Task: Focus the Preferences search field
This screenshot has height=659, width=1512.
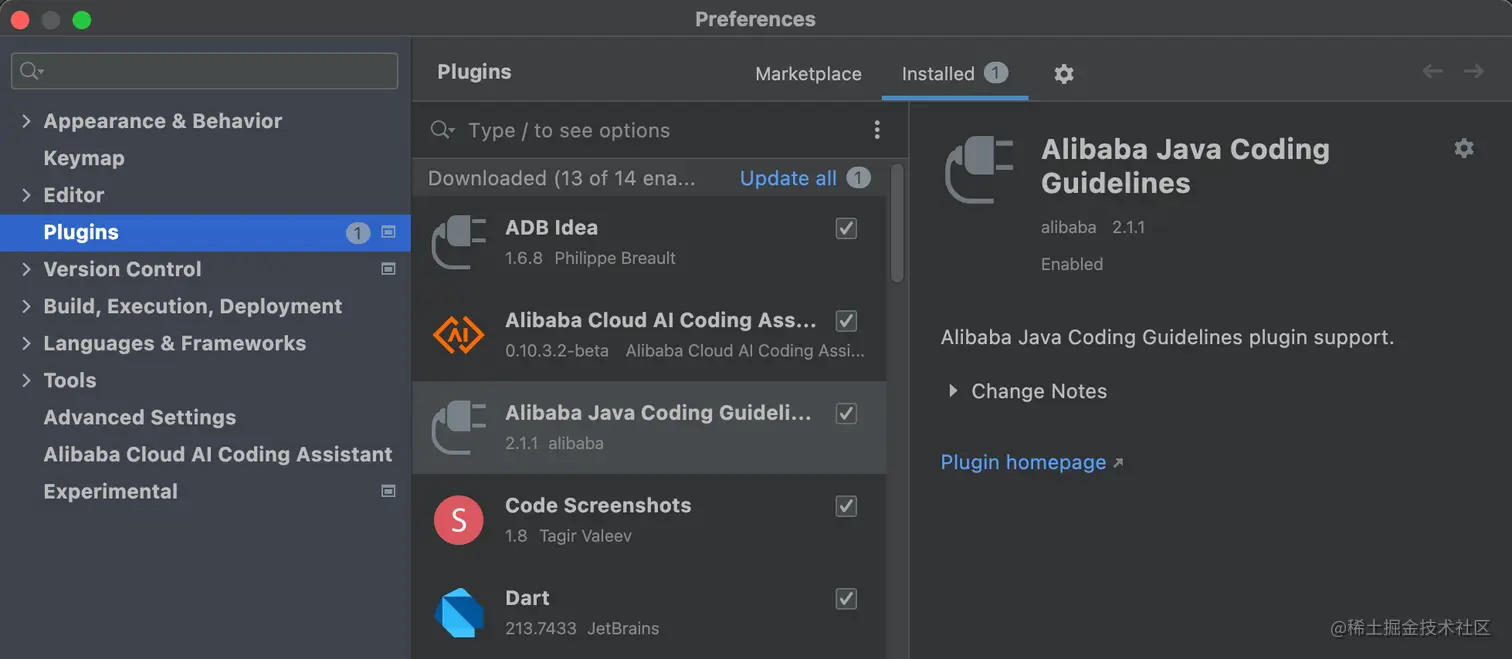Action: tap(204, 71)
